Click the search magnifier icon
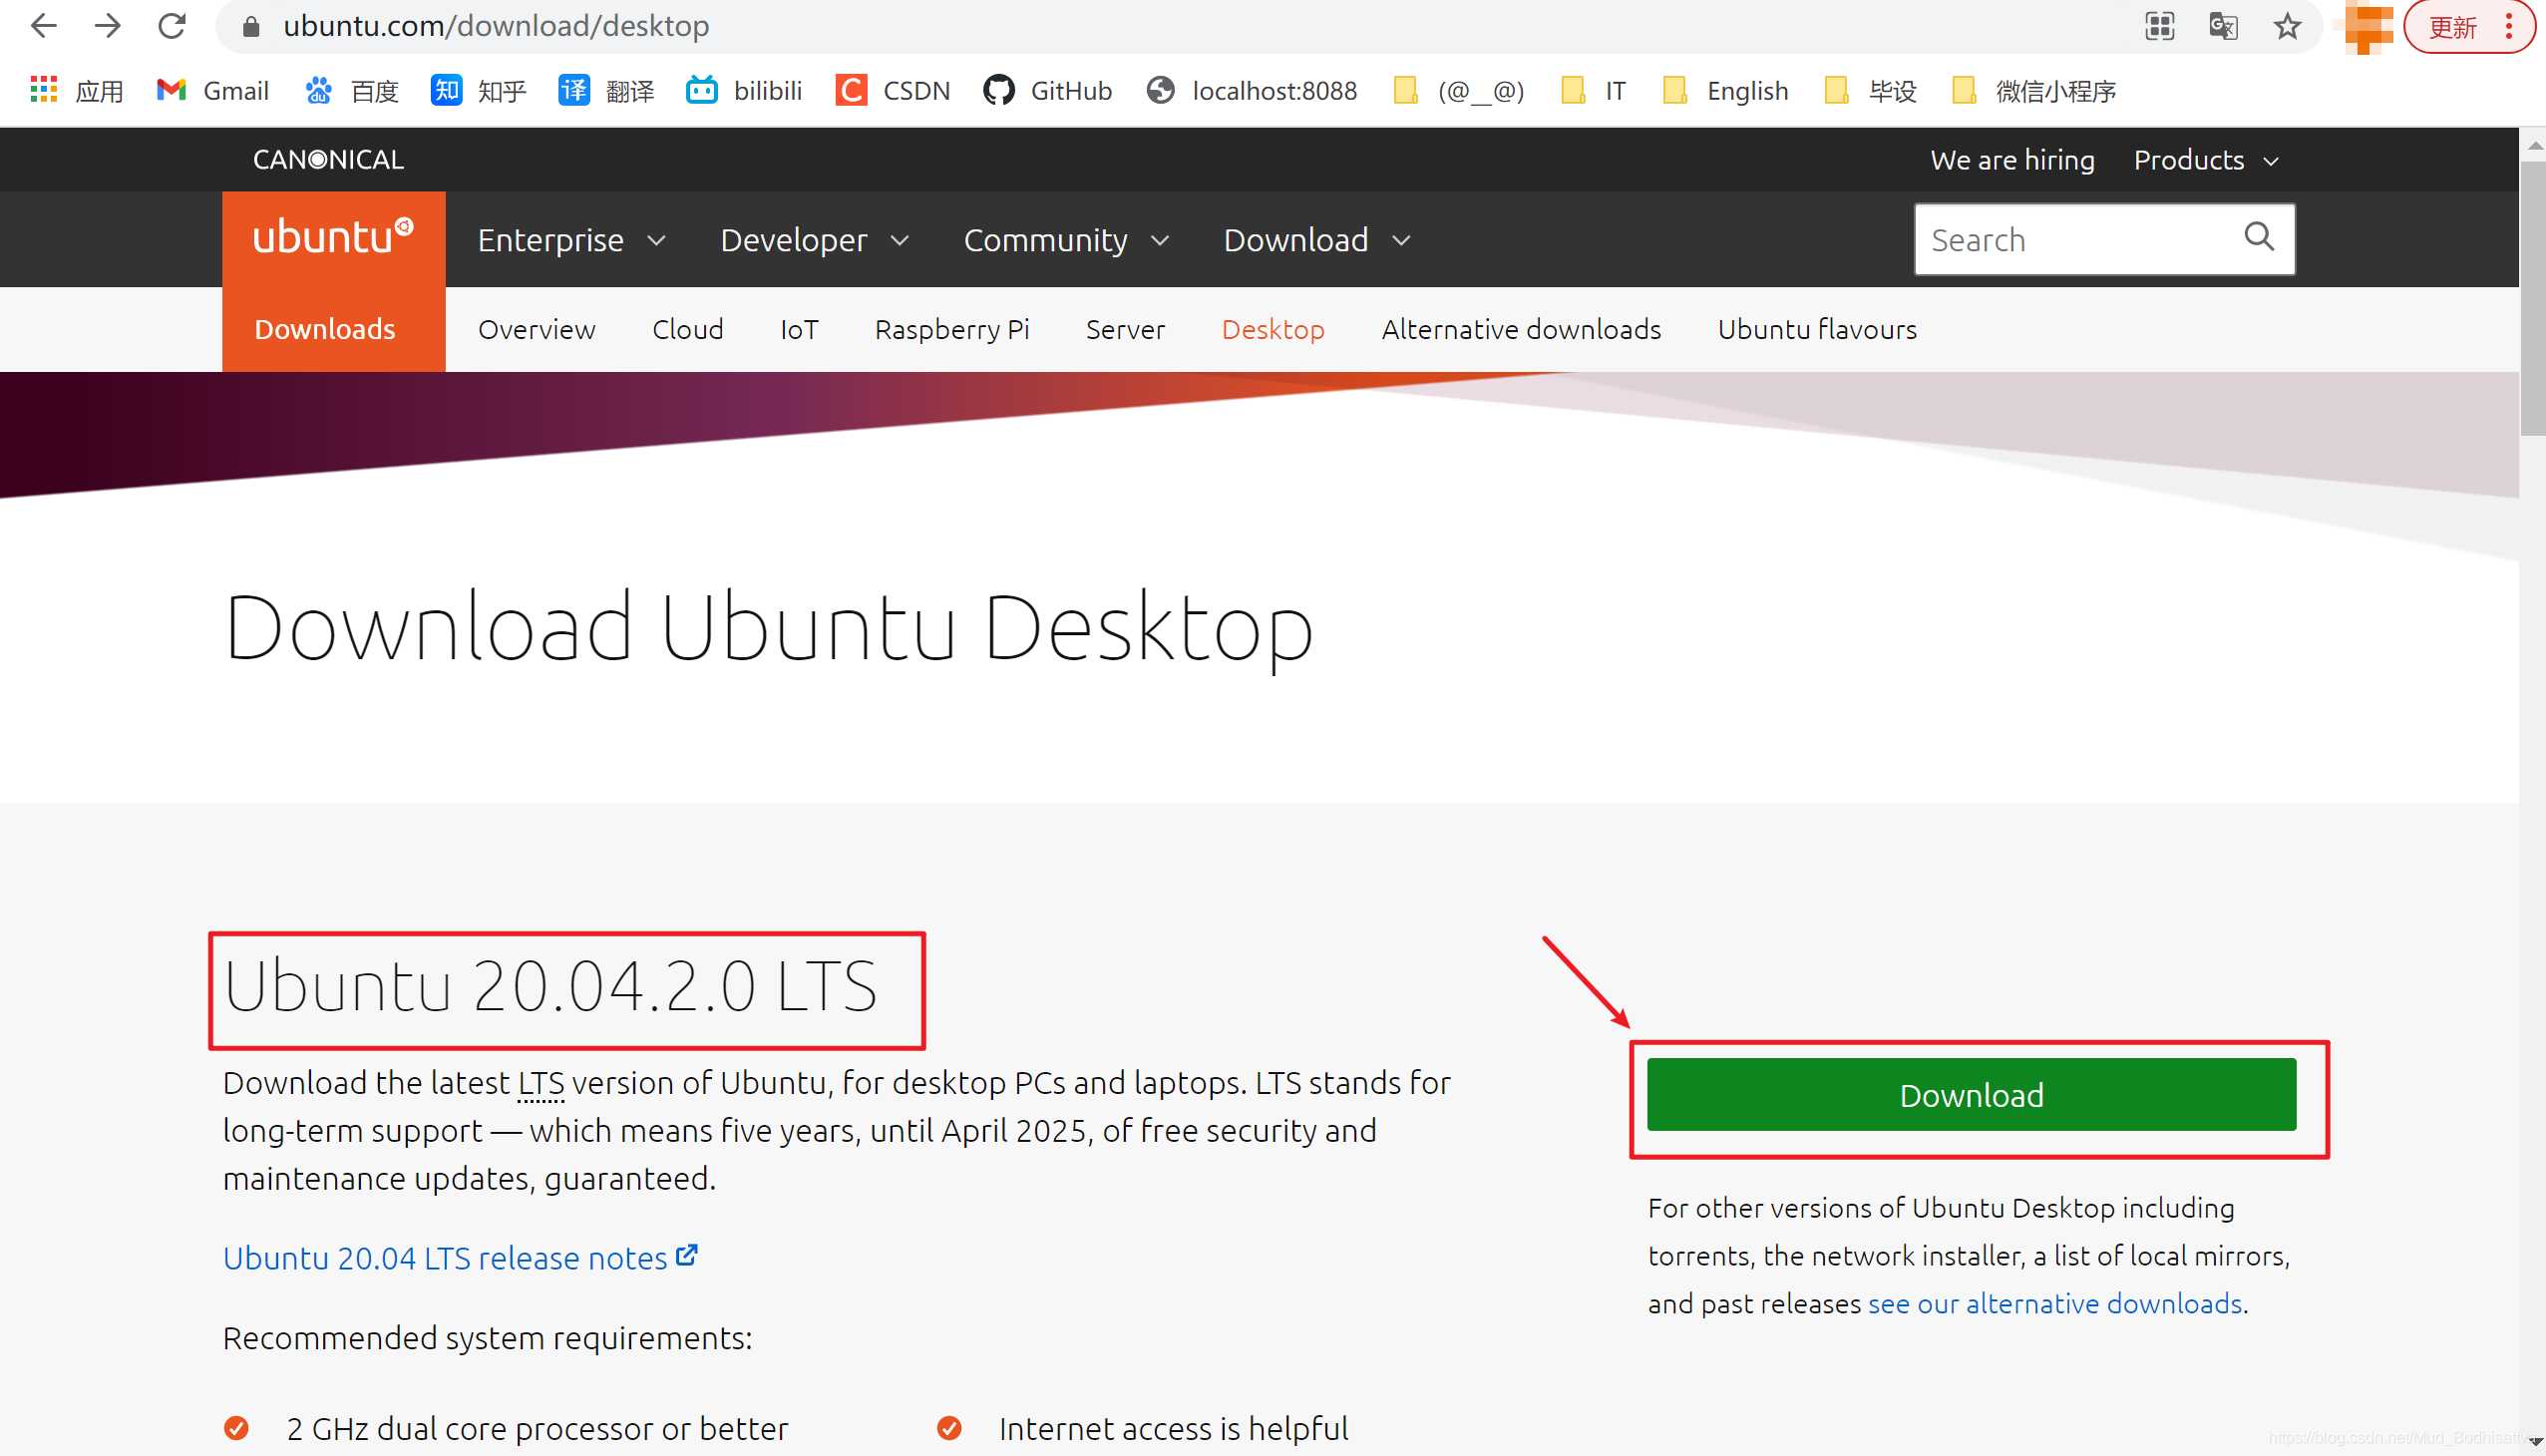This screenshot has height=1456, width=2546. (2258, 238)
